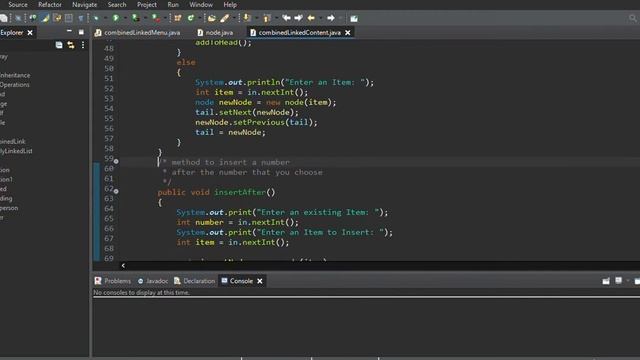Image resolution: width=640 pixels, height=360 pixels.
Task: Open the Window menu
Action: (x=201, y=5)
